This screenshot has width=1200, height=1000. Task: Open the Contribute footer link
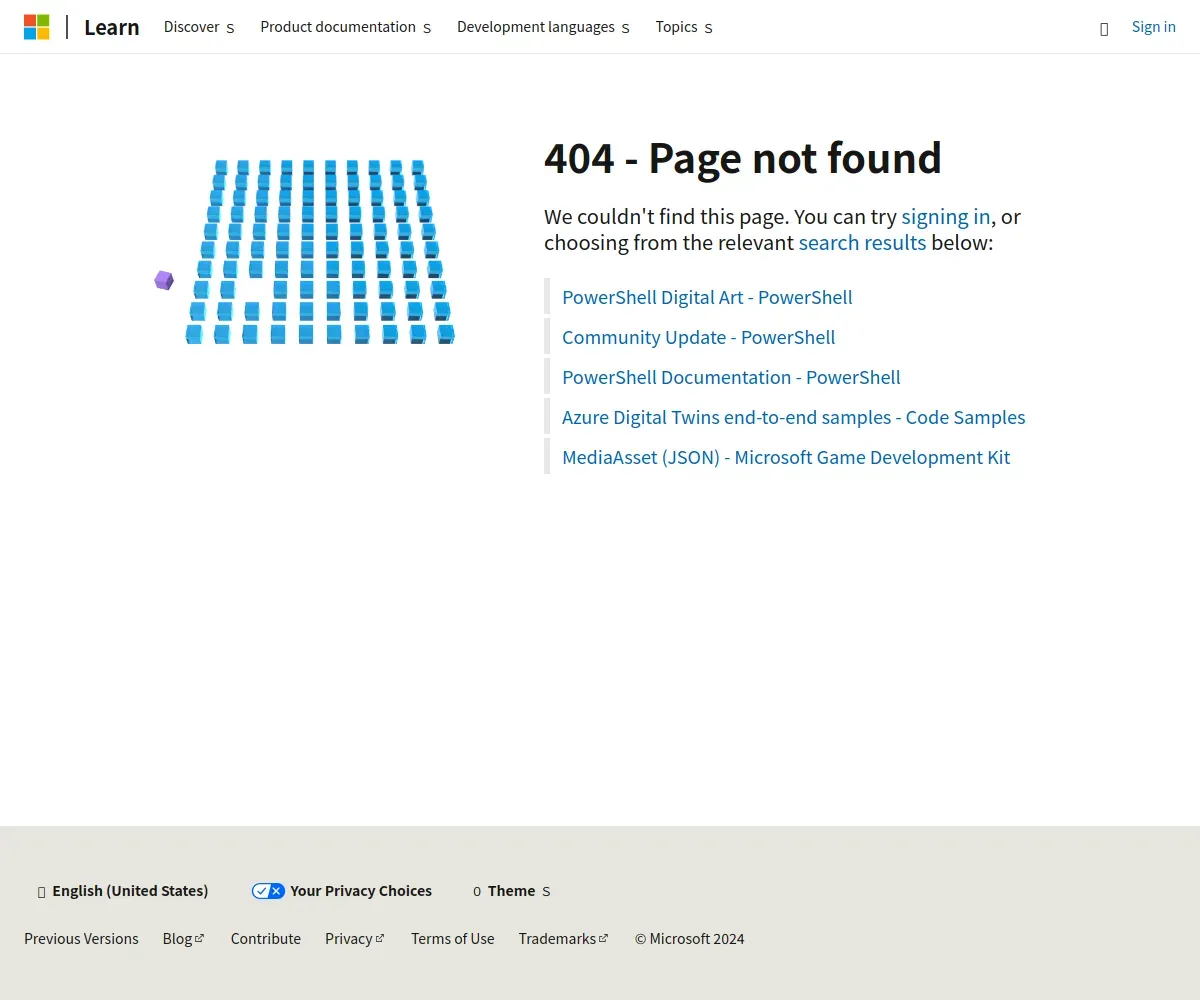[x=266, y=939]
